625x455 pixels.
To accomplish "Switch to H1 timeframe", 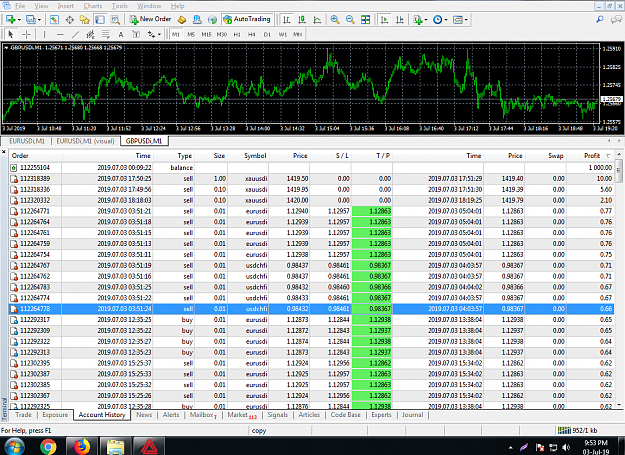I will tap(237, 35).
